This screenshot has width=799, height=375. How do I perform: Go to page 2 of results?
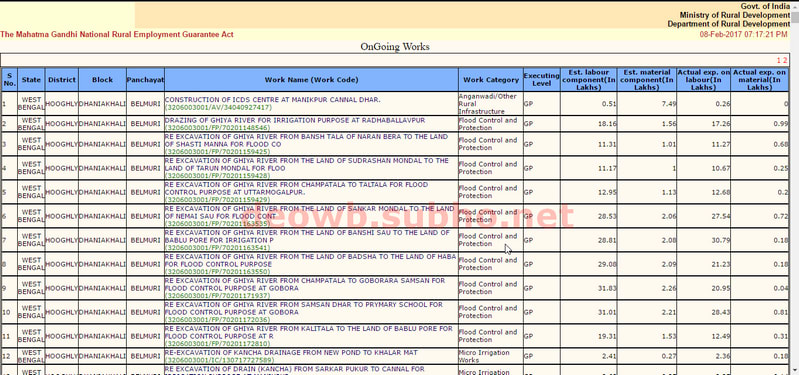click(x=785, y=60)
